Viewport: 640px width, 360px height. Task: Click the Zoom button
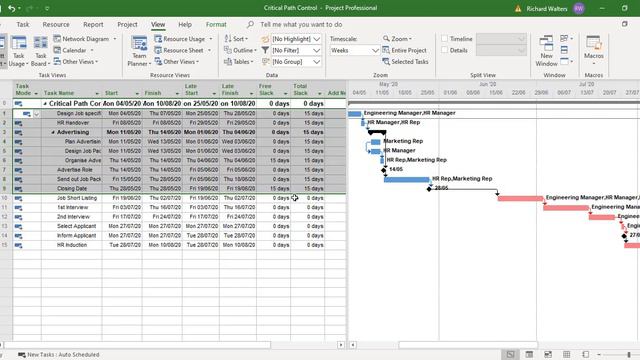[x=397, y=39]
